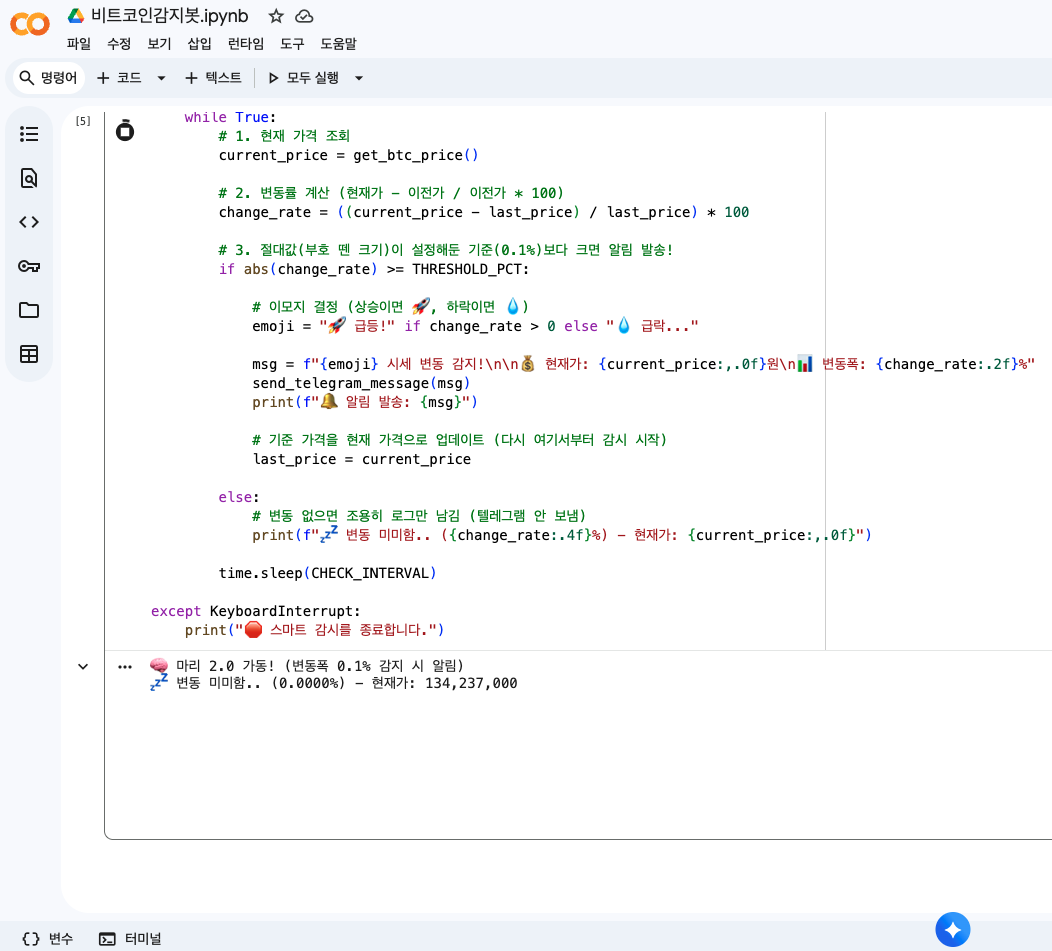Click the code 'send_telegram_message(msg)'
The width and height of the screenshot is (1052, 951).
click(x=361, y=383)
